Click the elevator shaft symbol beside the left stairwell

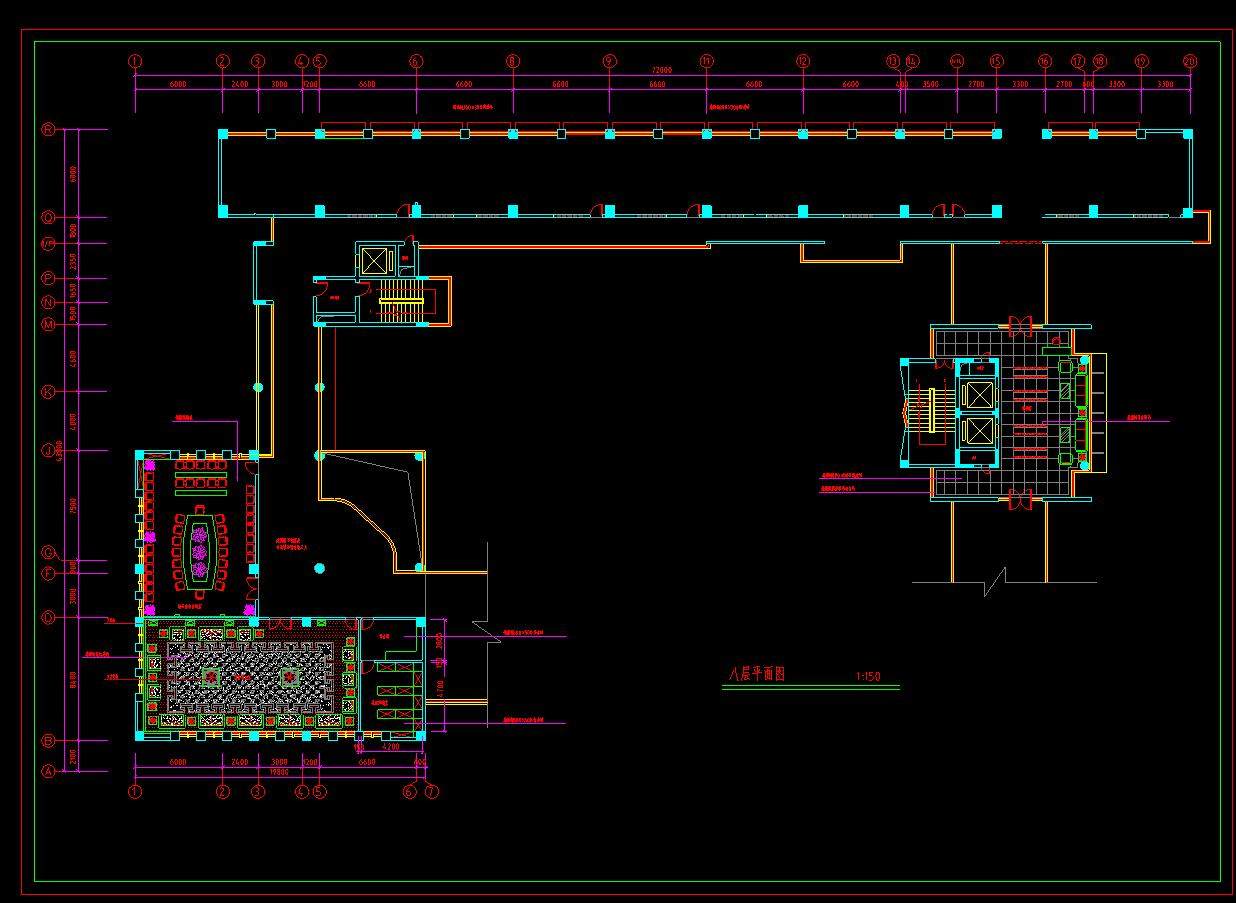point(373,261)
